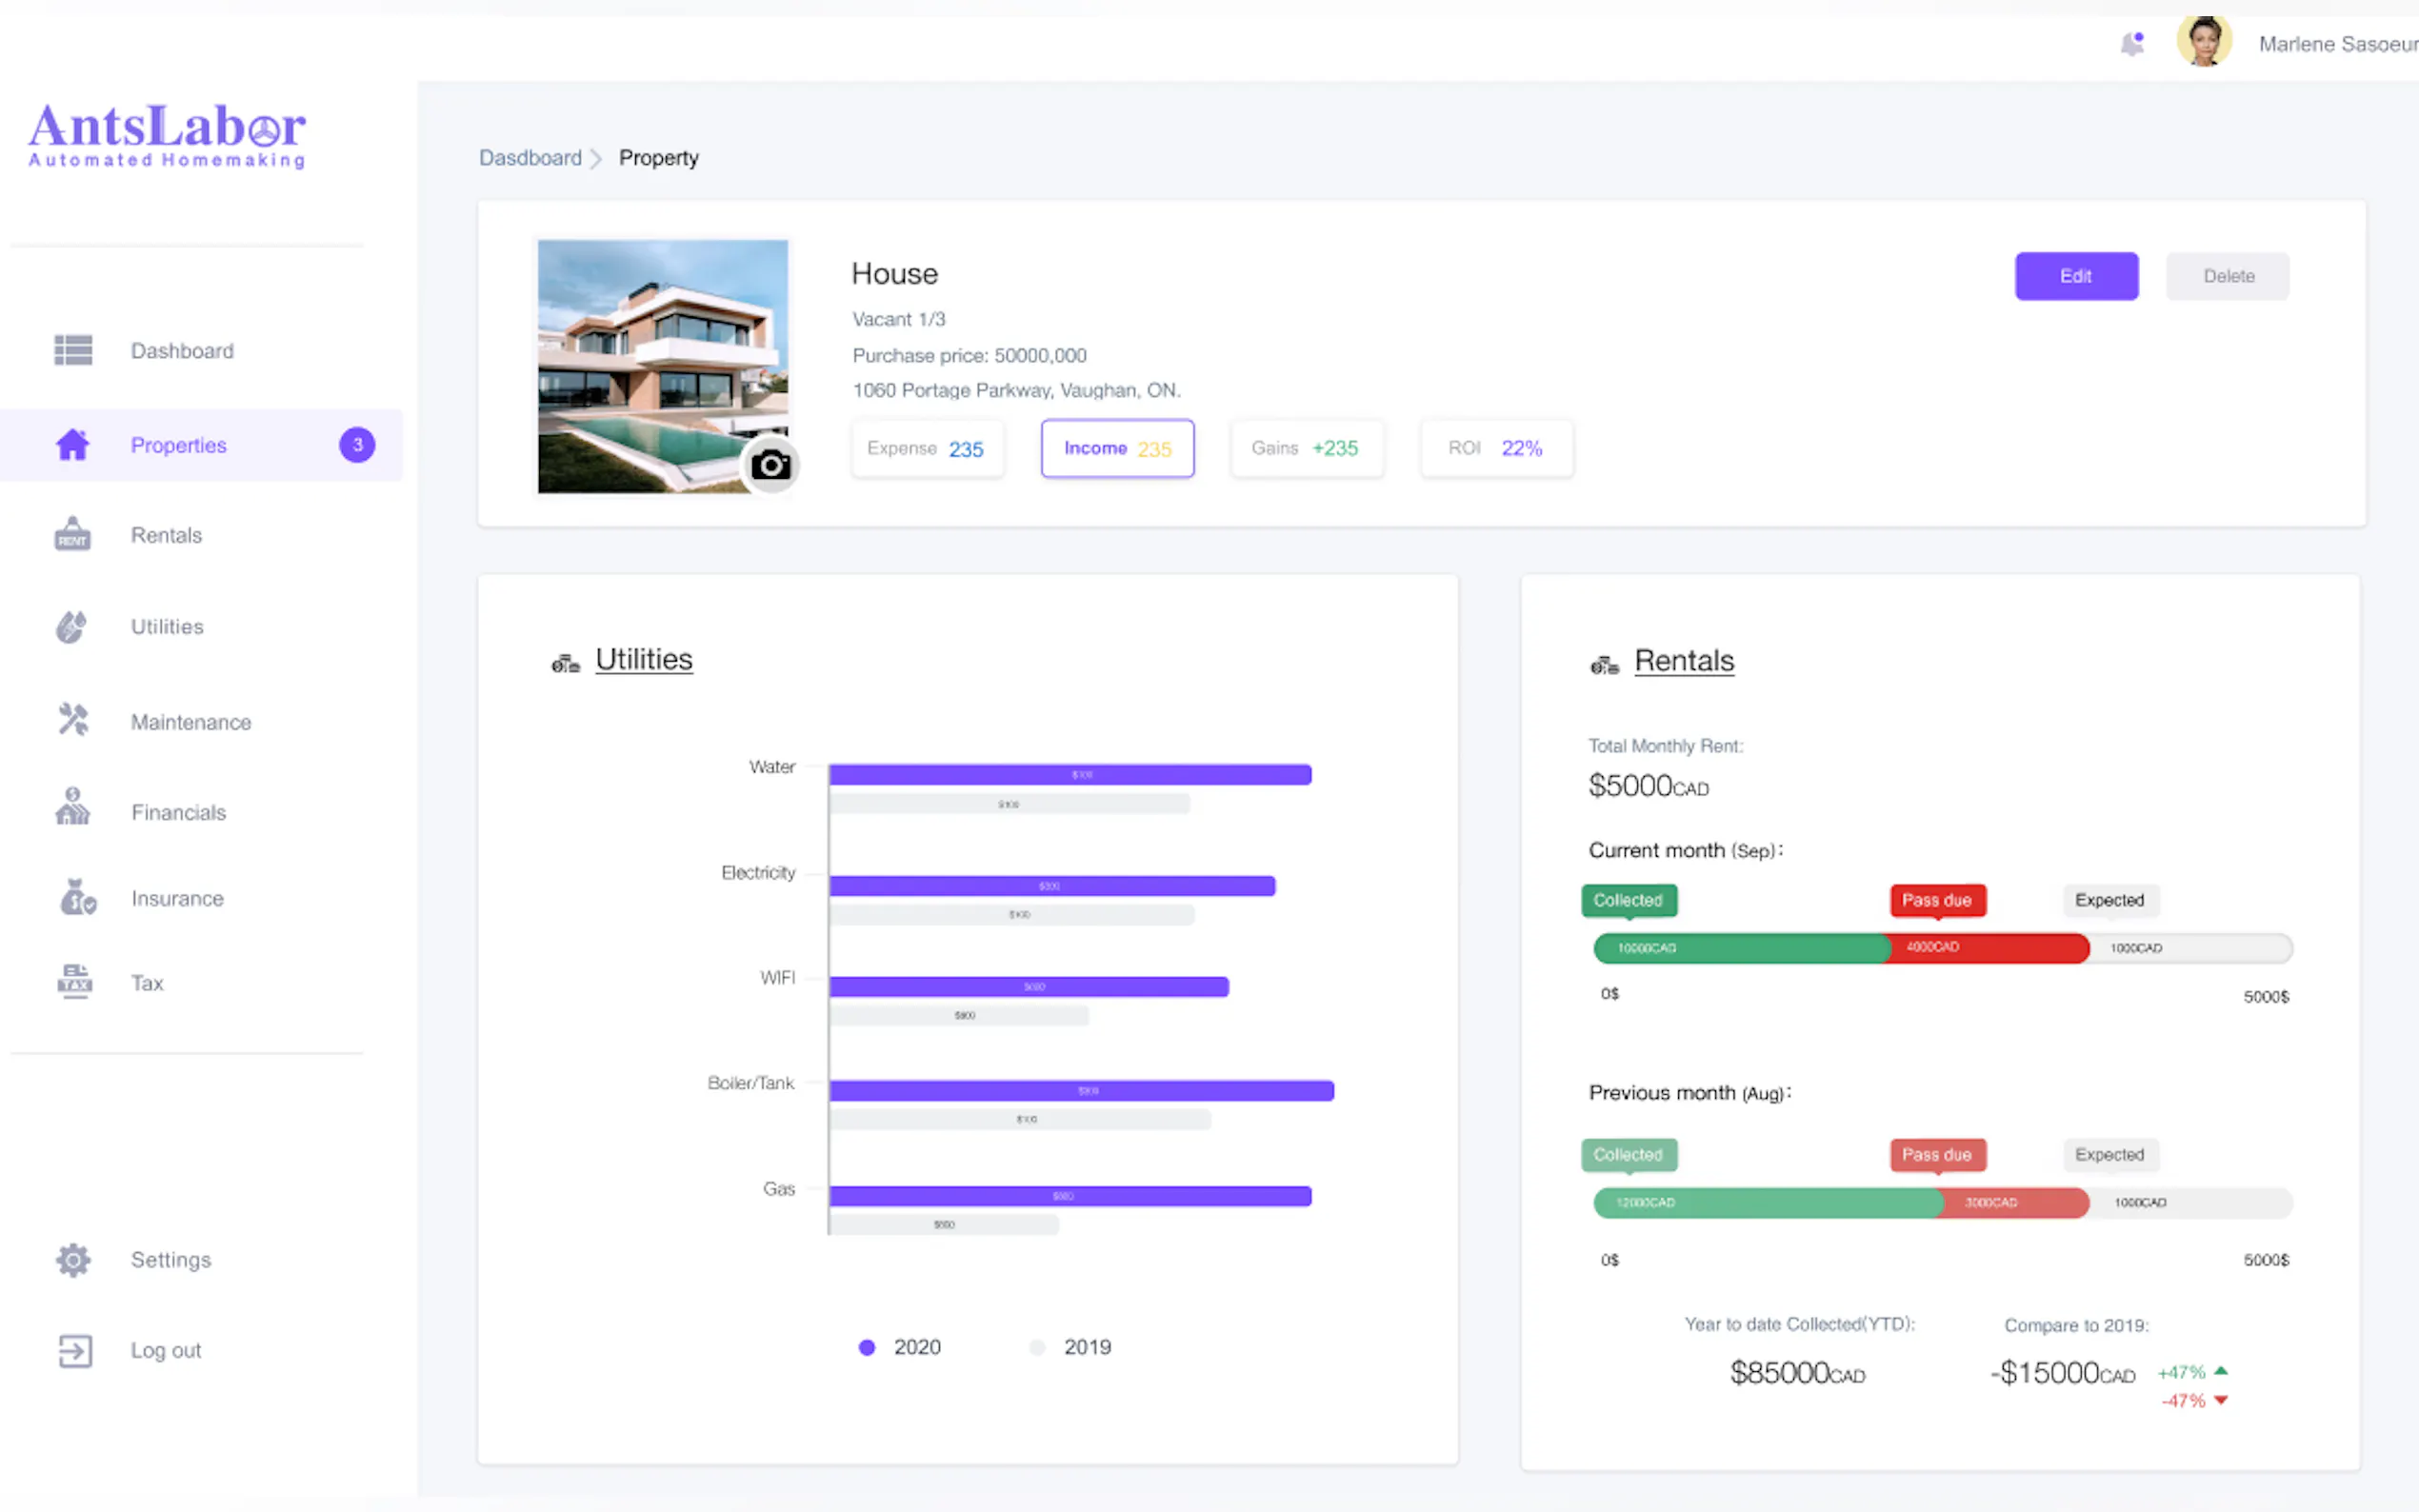Viewport: 2419px width, 1512px height.
Task: Open the notification bell
Action: pos(2131,44)
